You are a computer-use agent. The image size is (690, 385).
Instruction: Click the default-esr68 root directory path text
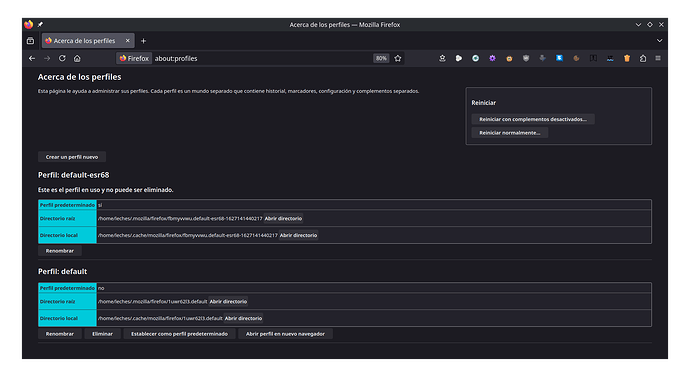[x=180, y=219]
